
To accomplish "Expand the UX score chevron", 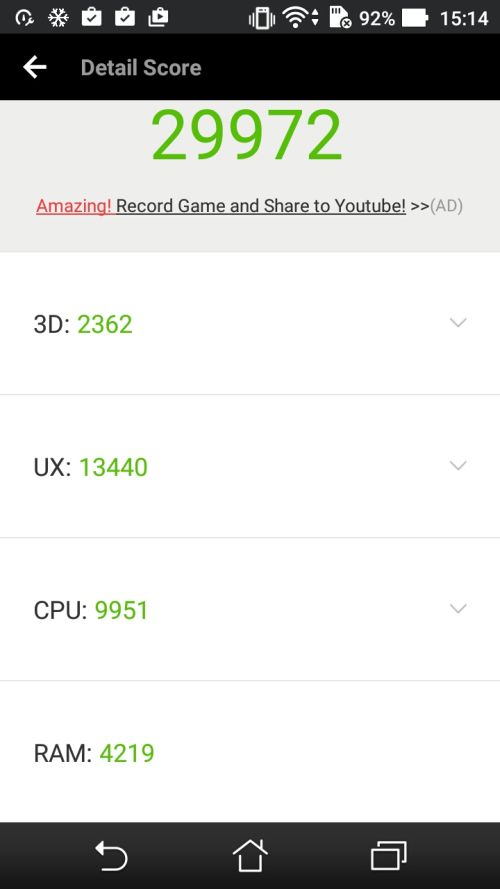I will [x=457, y=465].
